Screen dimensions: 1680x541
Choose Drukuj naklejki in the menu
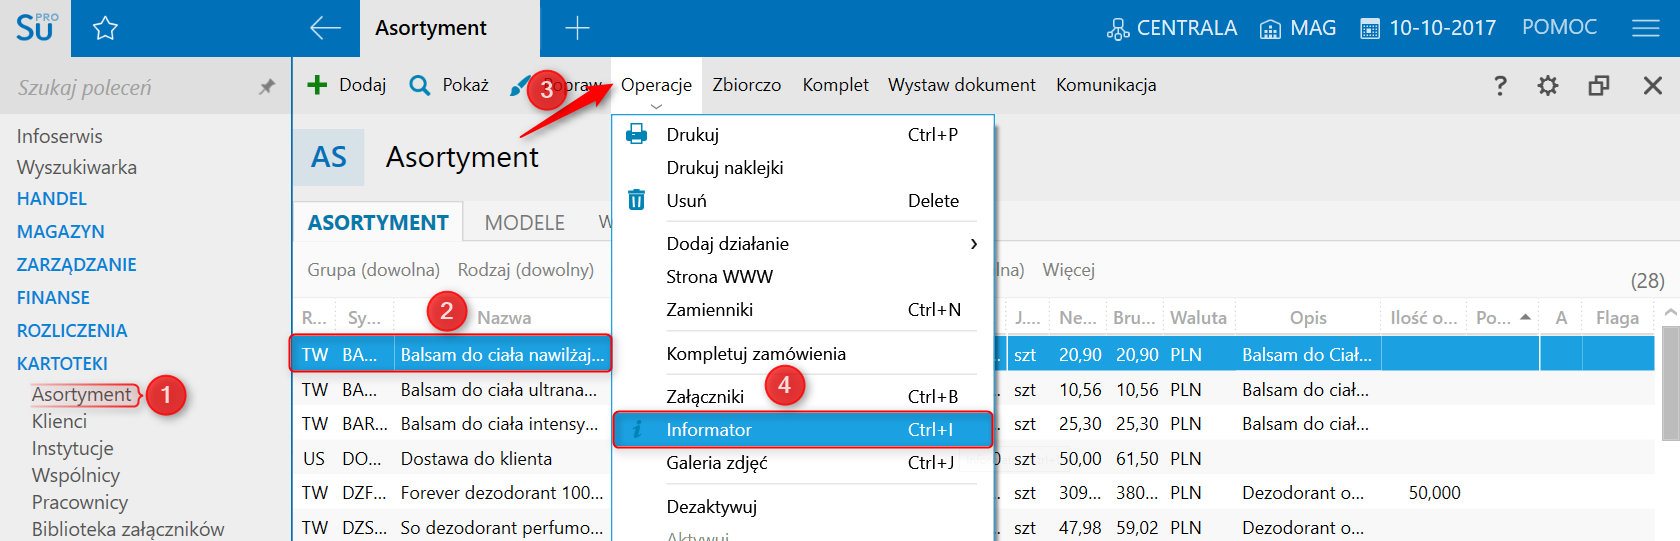[725, 168]
